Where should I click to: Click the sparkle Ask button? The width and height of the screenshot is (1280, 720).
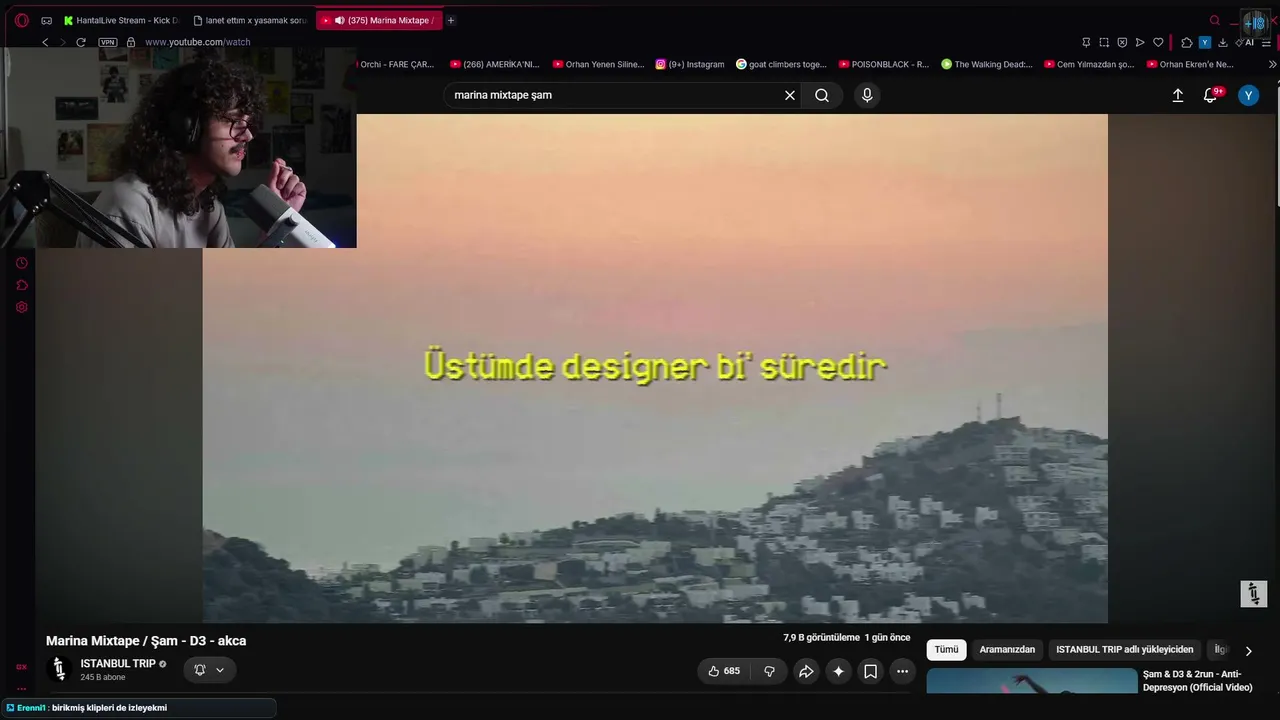(x=838, y=671)
